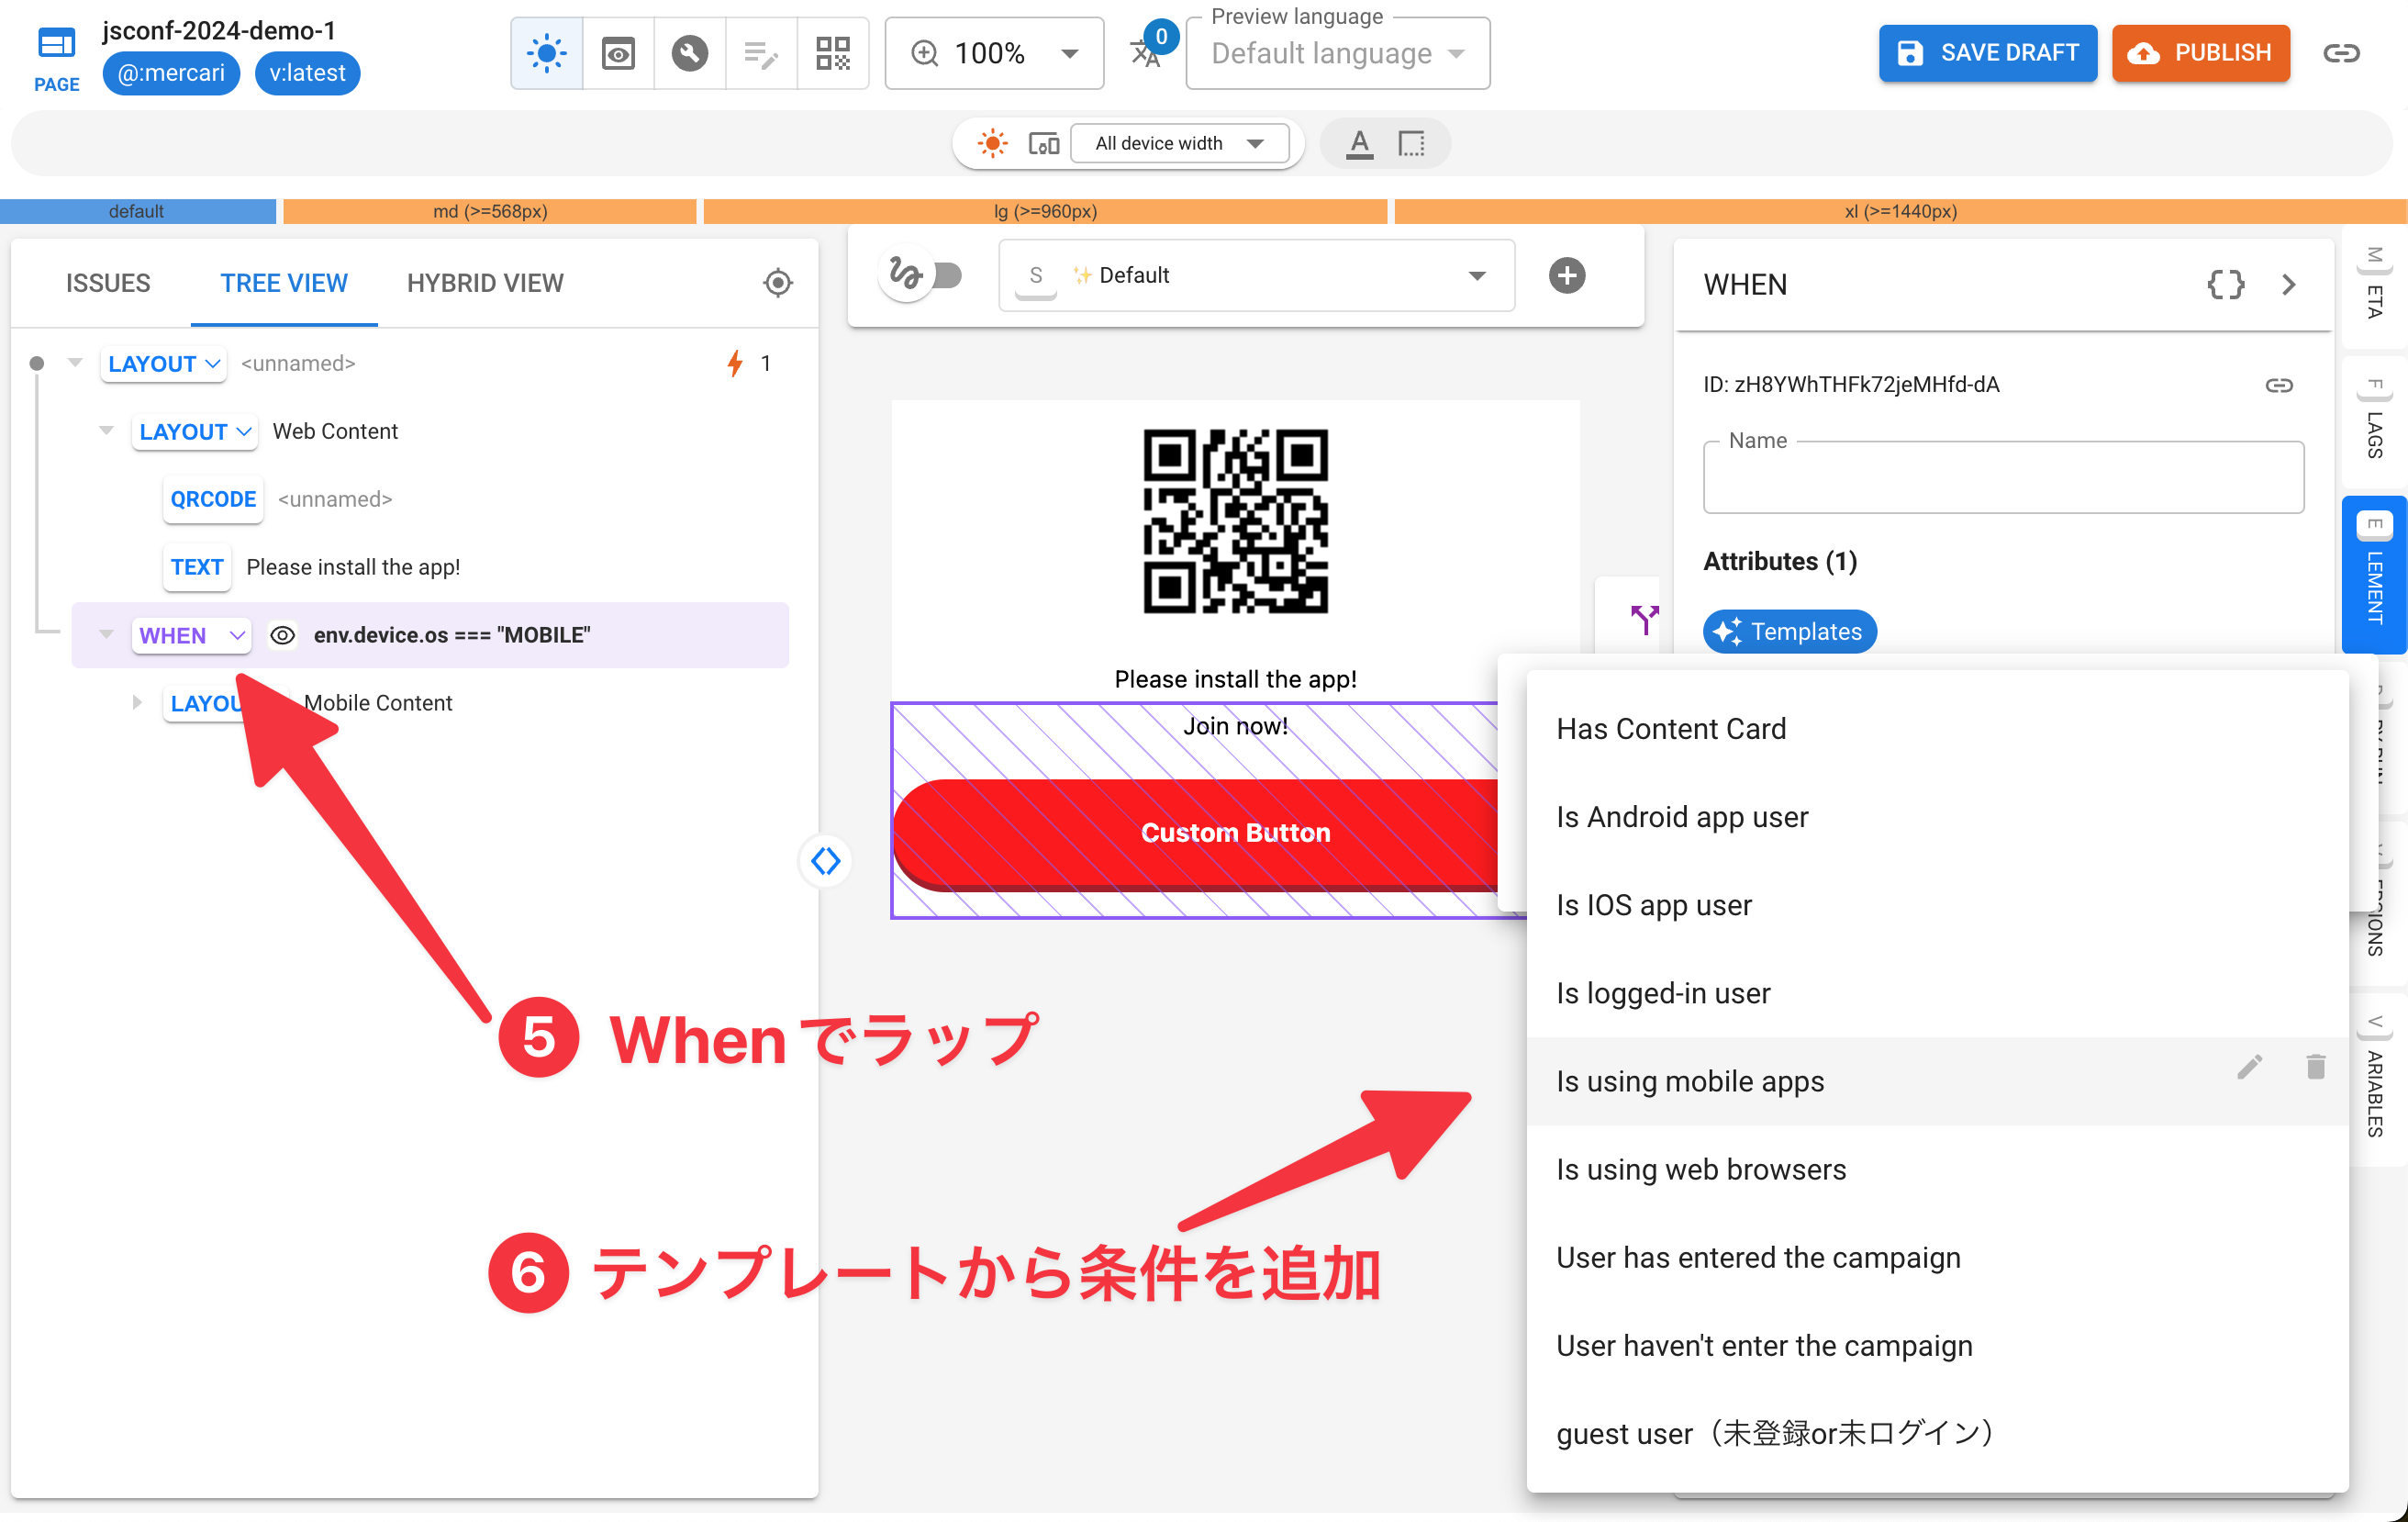Expand the Mobile Content layout node
The image size is (2408, 1522).
coord(137,702)
